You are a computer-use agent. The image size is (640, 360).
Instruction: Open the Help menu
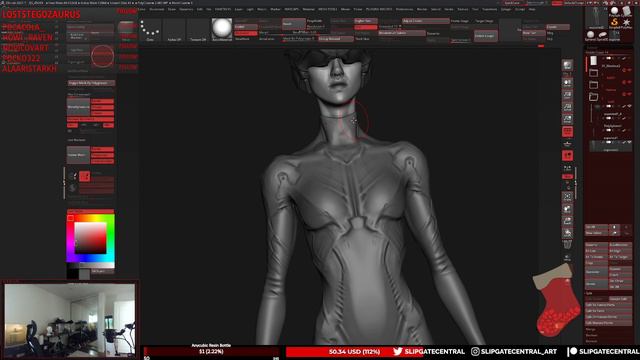tap(532, 9)
